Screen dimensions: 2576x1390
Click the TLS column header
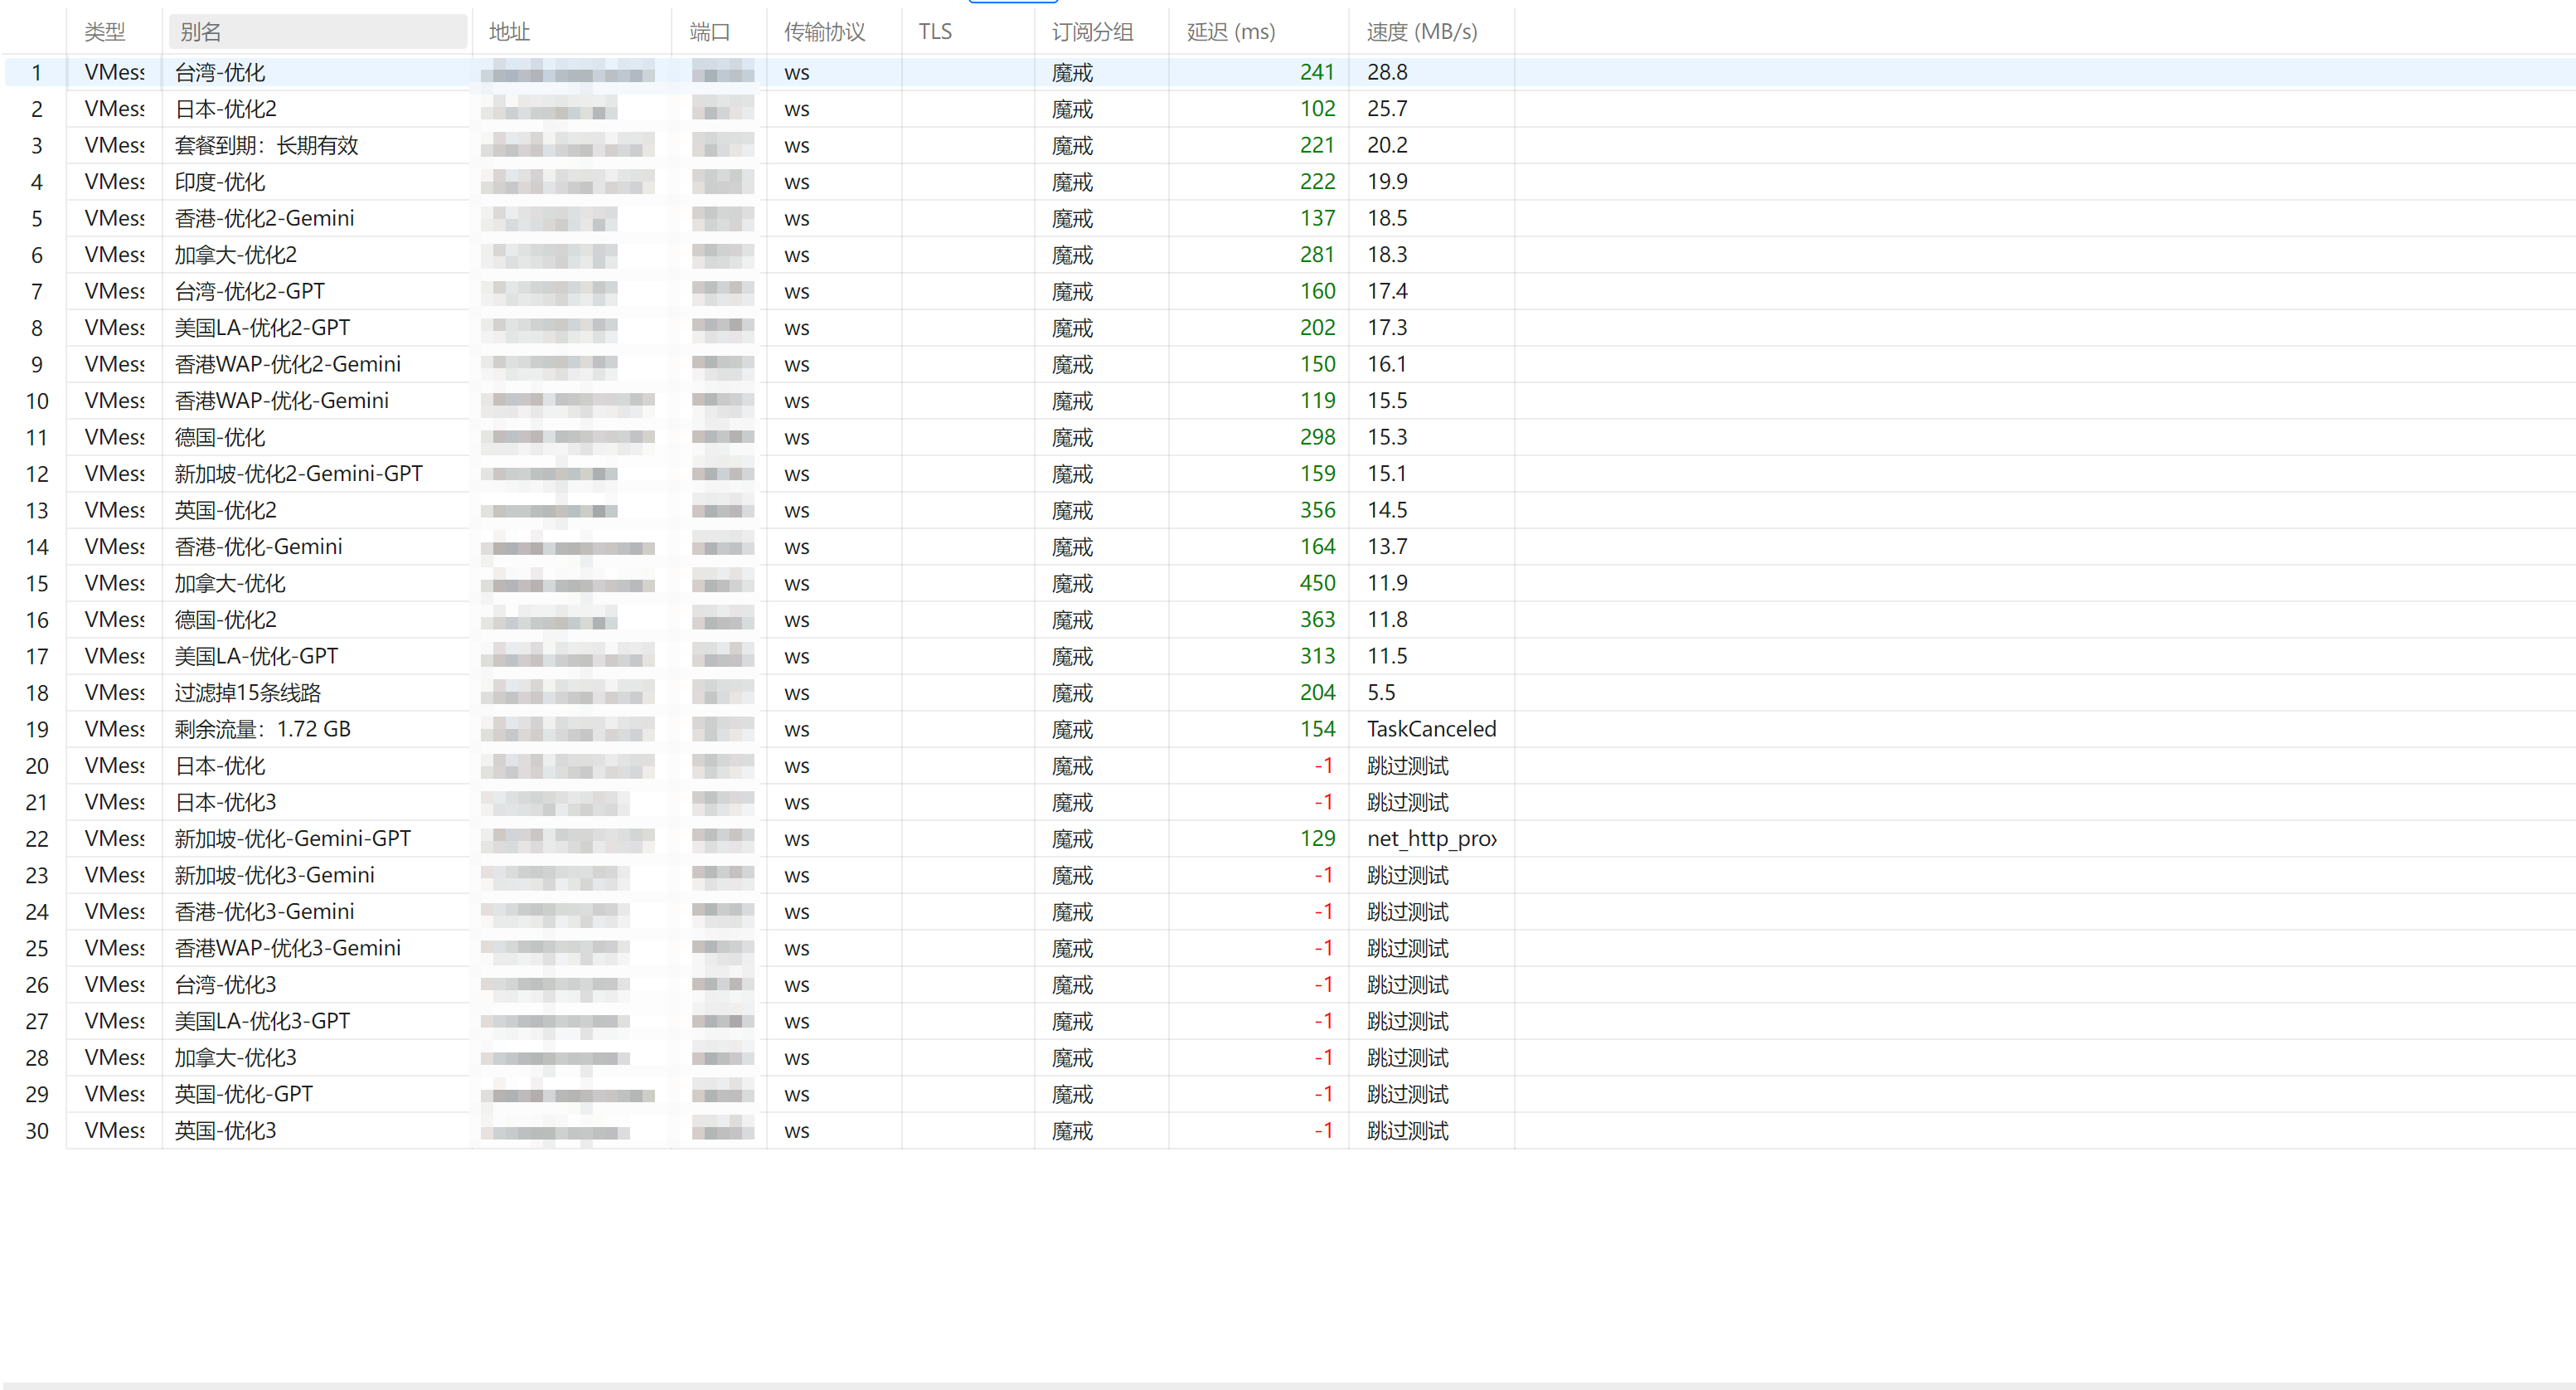tap(967, 32)
